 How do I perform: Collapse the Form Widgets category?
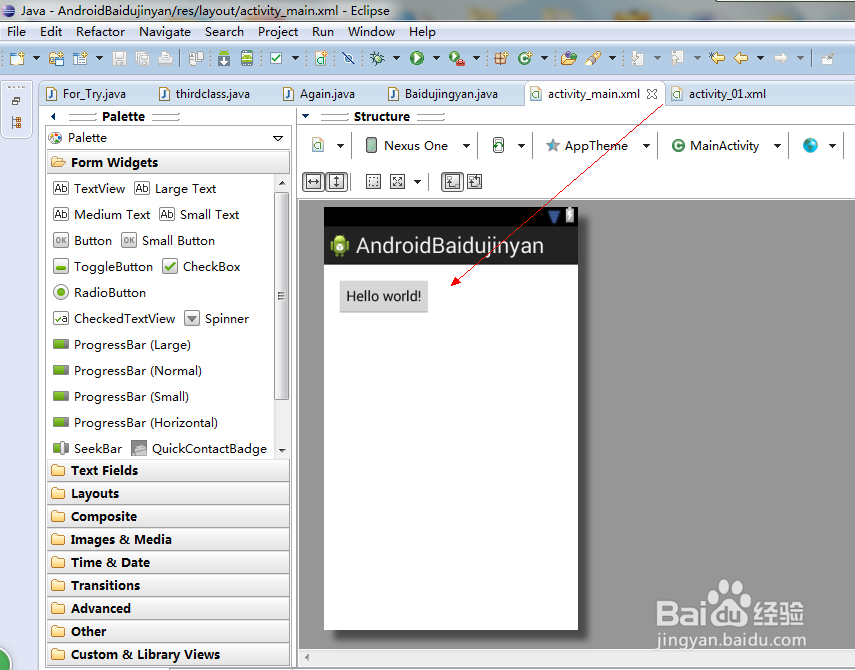[x=168, y=162]
